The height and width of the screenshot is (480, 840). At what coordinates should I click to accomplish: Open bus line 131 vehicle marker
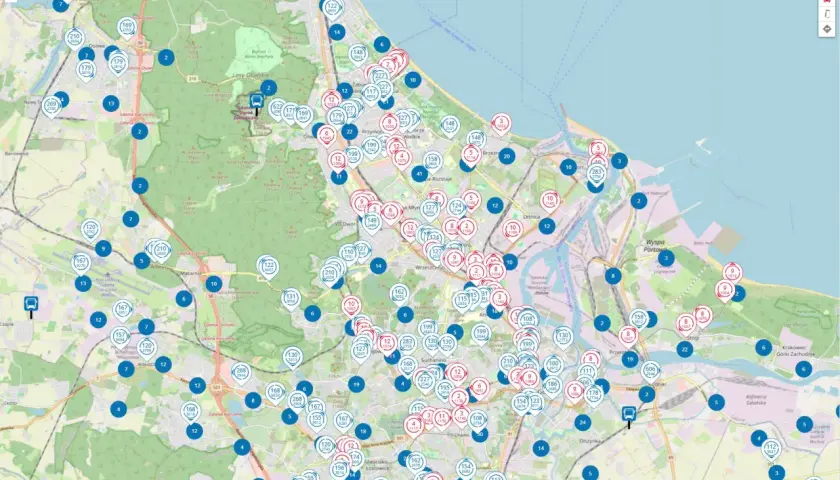pos(291,298)
